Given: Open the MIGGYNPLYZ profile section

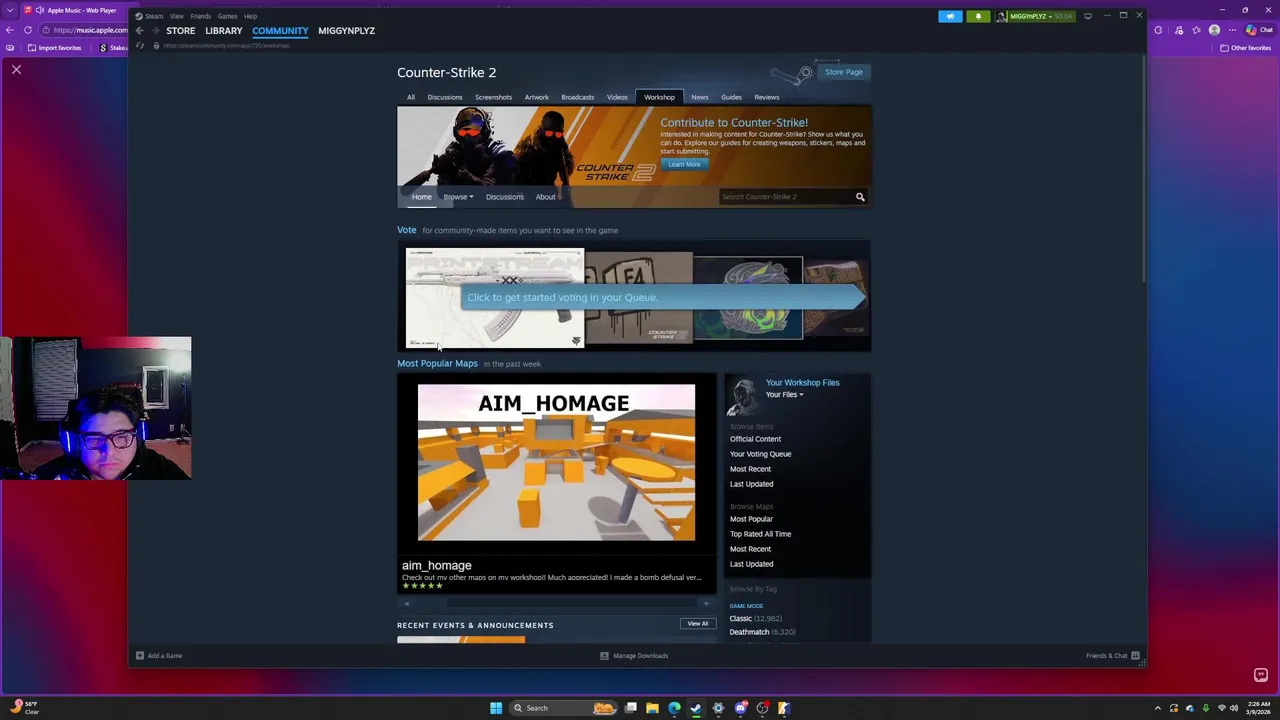Looking at the screenshot, I should [346, 31].
